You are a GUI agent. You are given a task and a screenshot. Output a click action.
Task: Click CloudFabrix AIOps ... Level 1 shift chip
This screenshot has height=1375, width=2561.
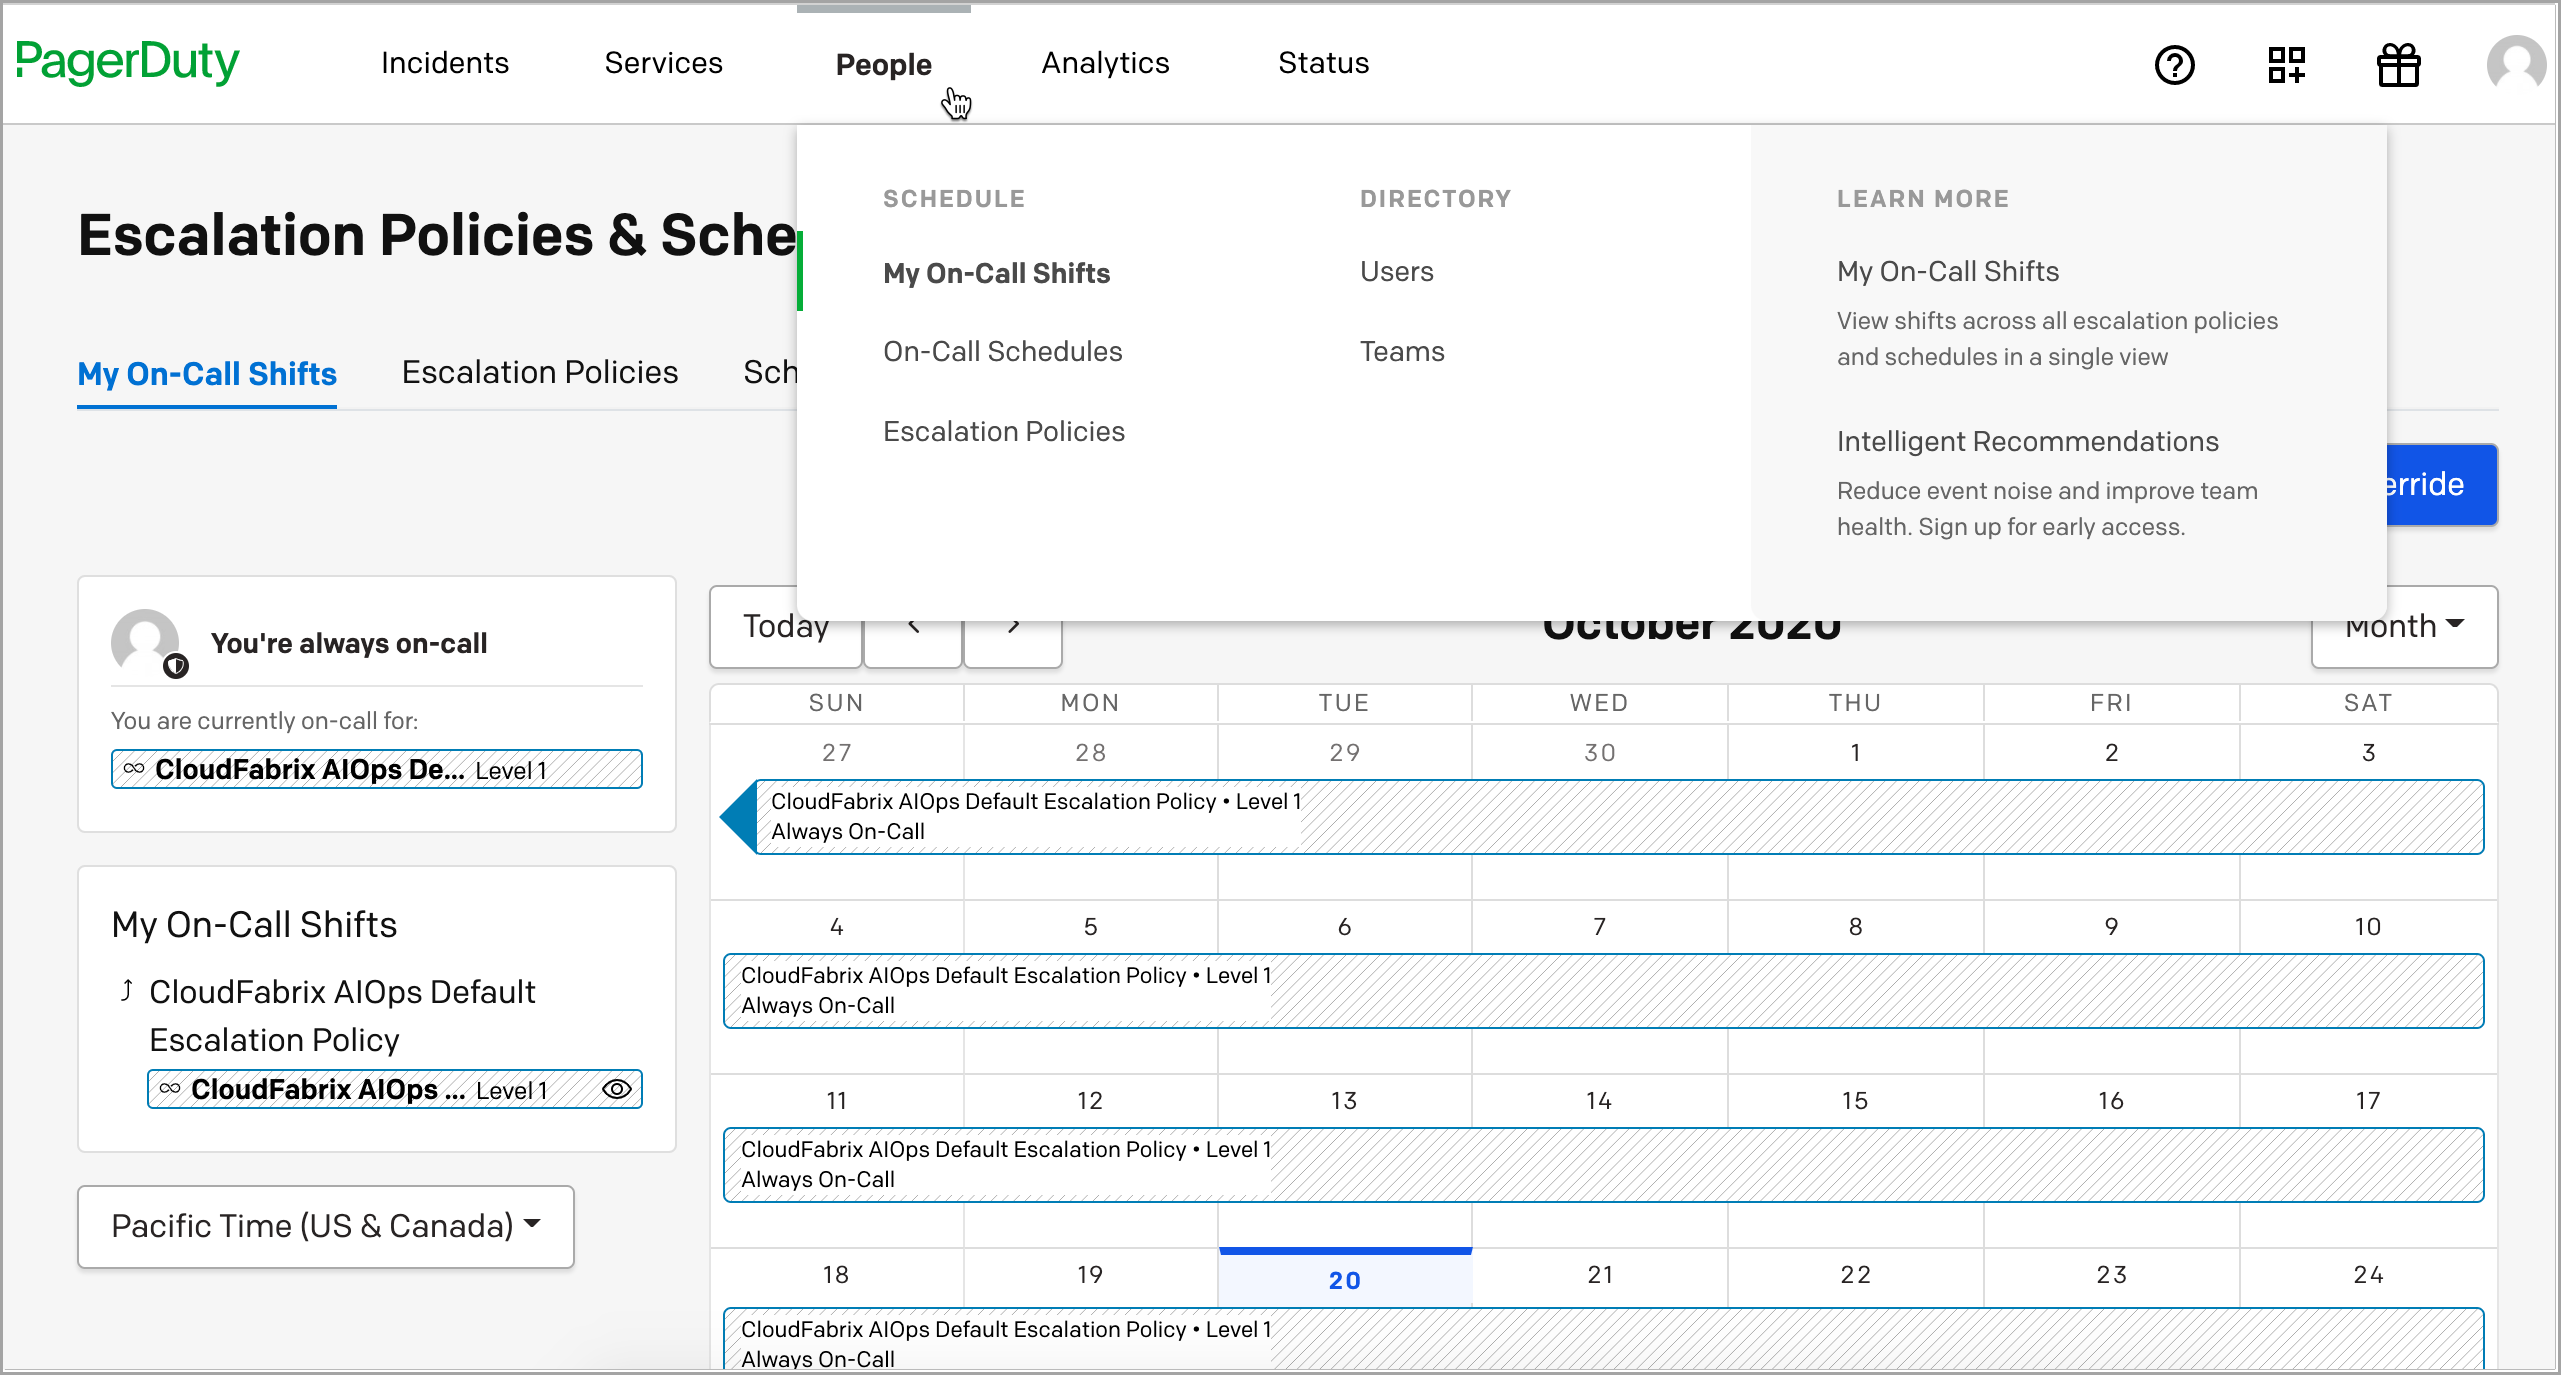(x=395, y=1089)
